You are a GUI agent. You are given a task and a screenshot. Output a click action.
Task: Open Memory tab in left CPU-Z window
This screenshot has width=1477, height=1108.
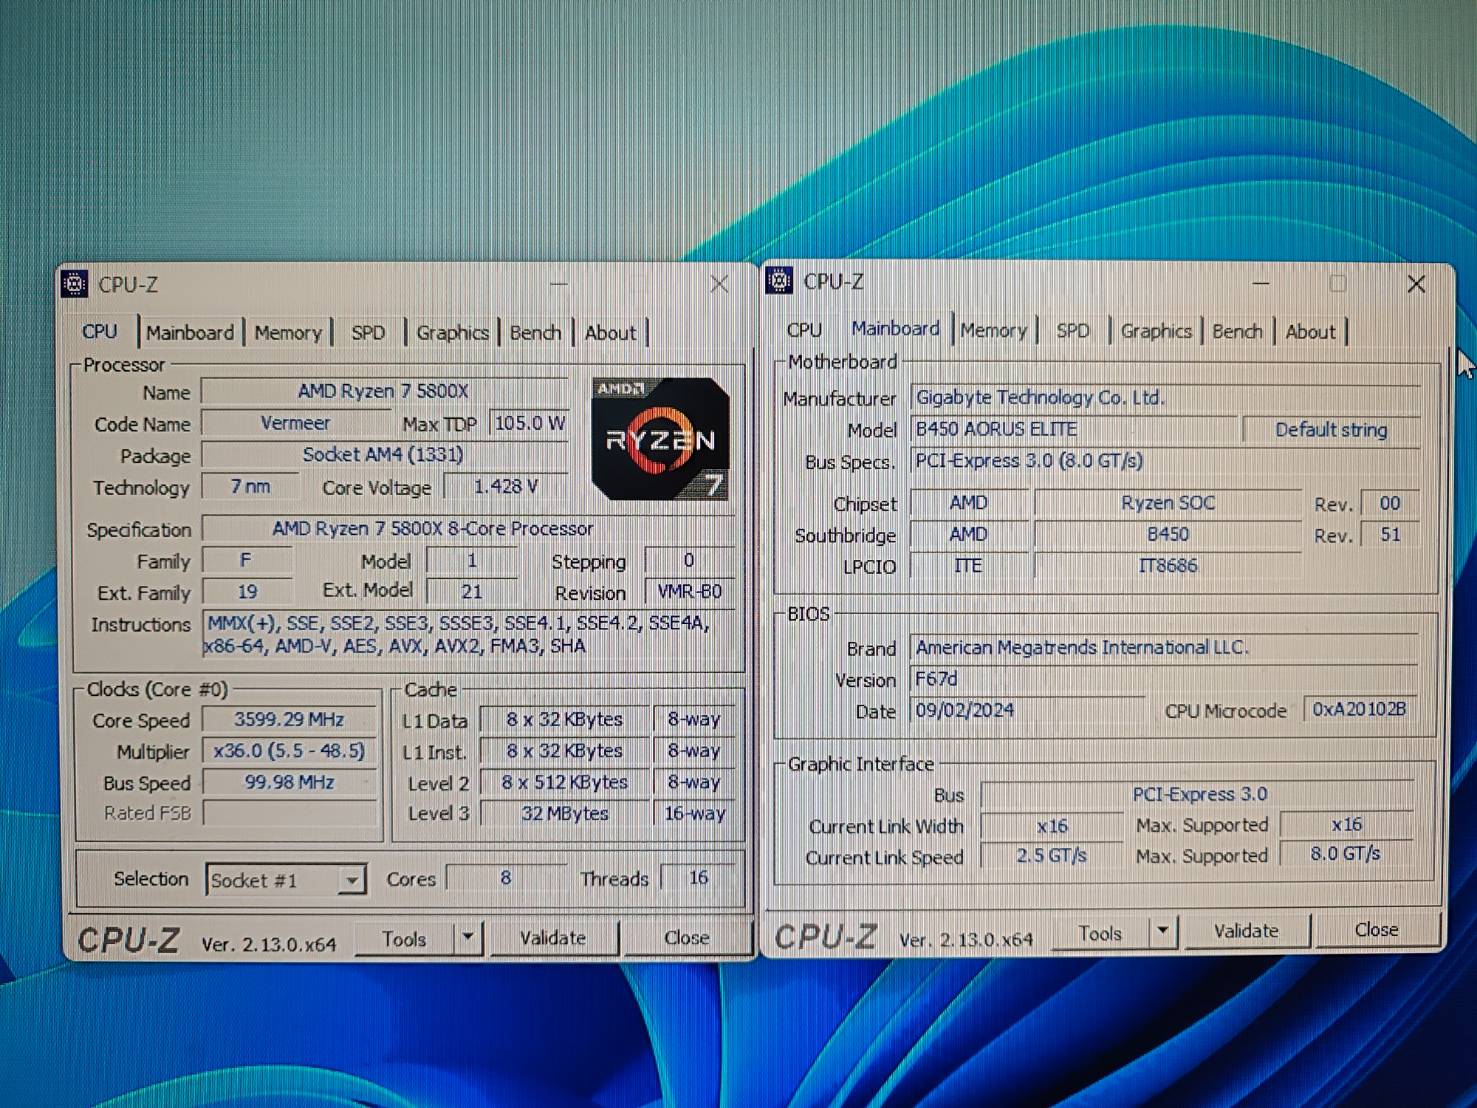click(288, 333)
